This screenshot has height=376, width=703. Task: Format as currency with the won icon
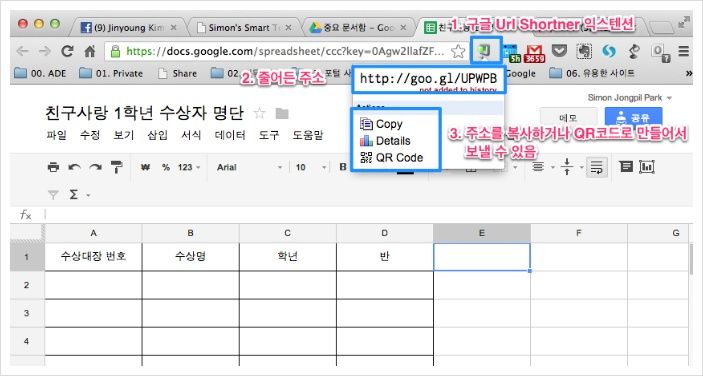pyautogui.click(x=145, y=167)
